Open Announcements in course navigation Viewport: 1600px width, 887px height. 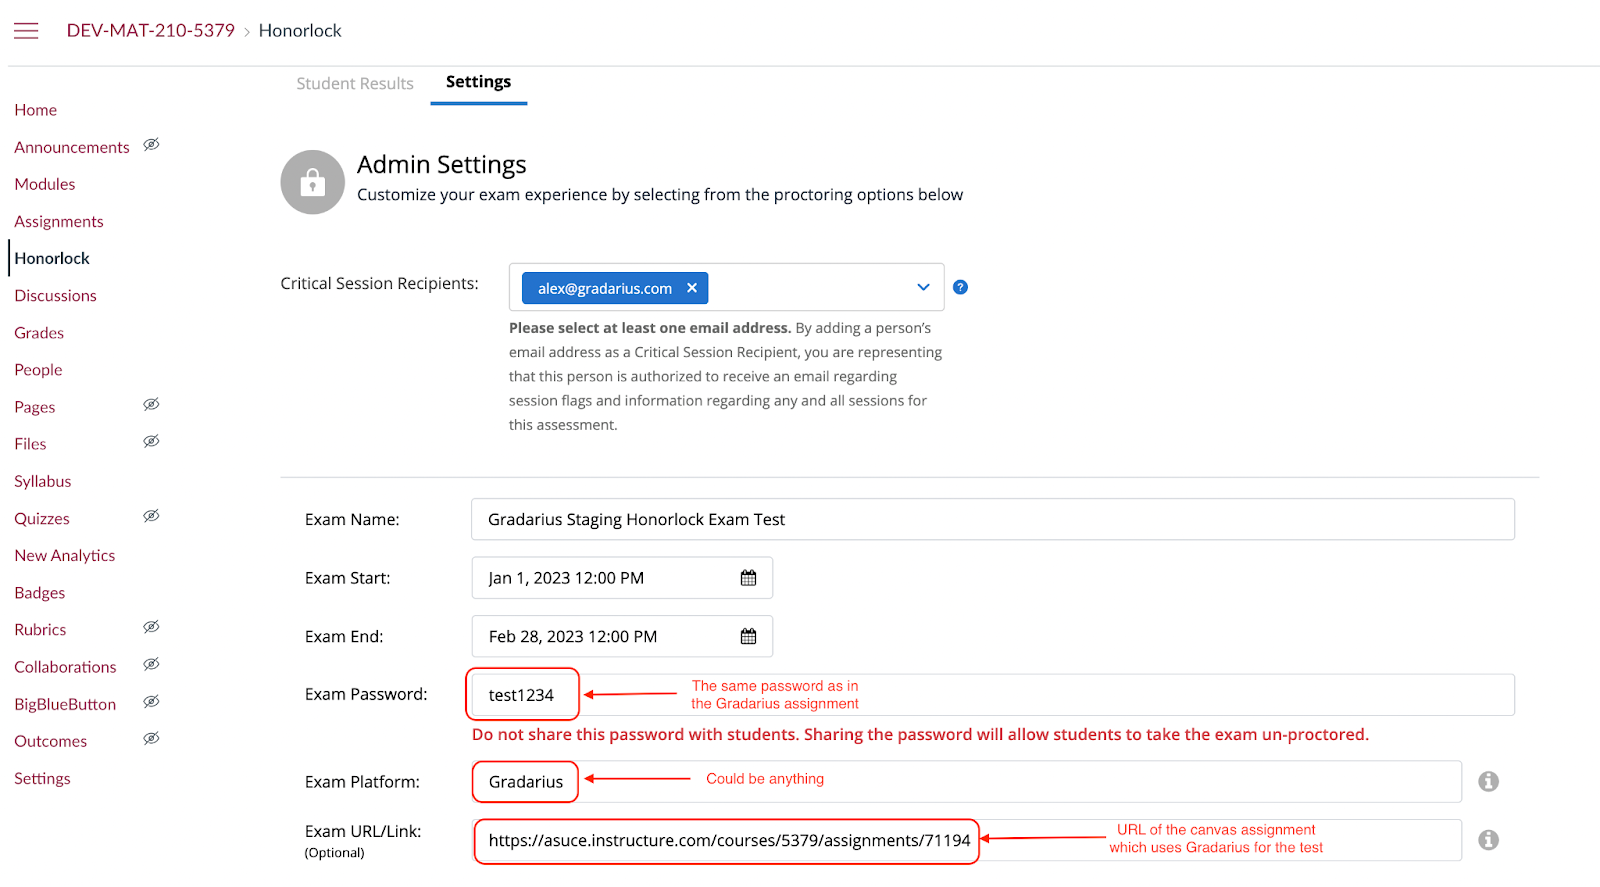tap(72, 147)
